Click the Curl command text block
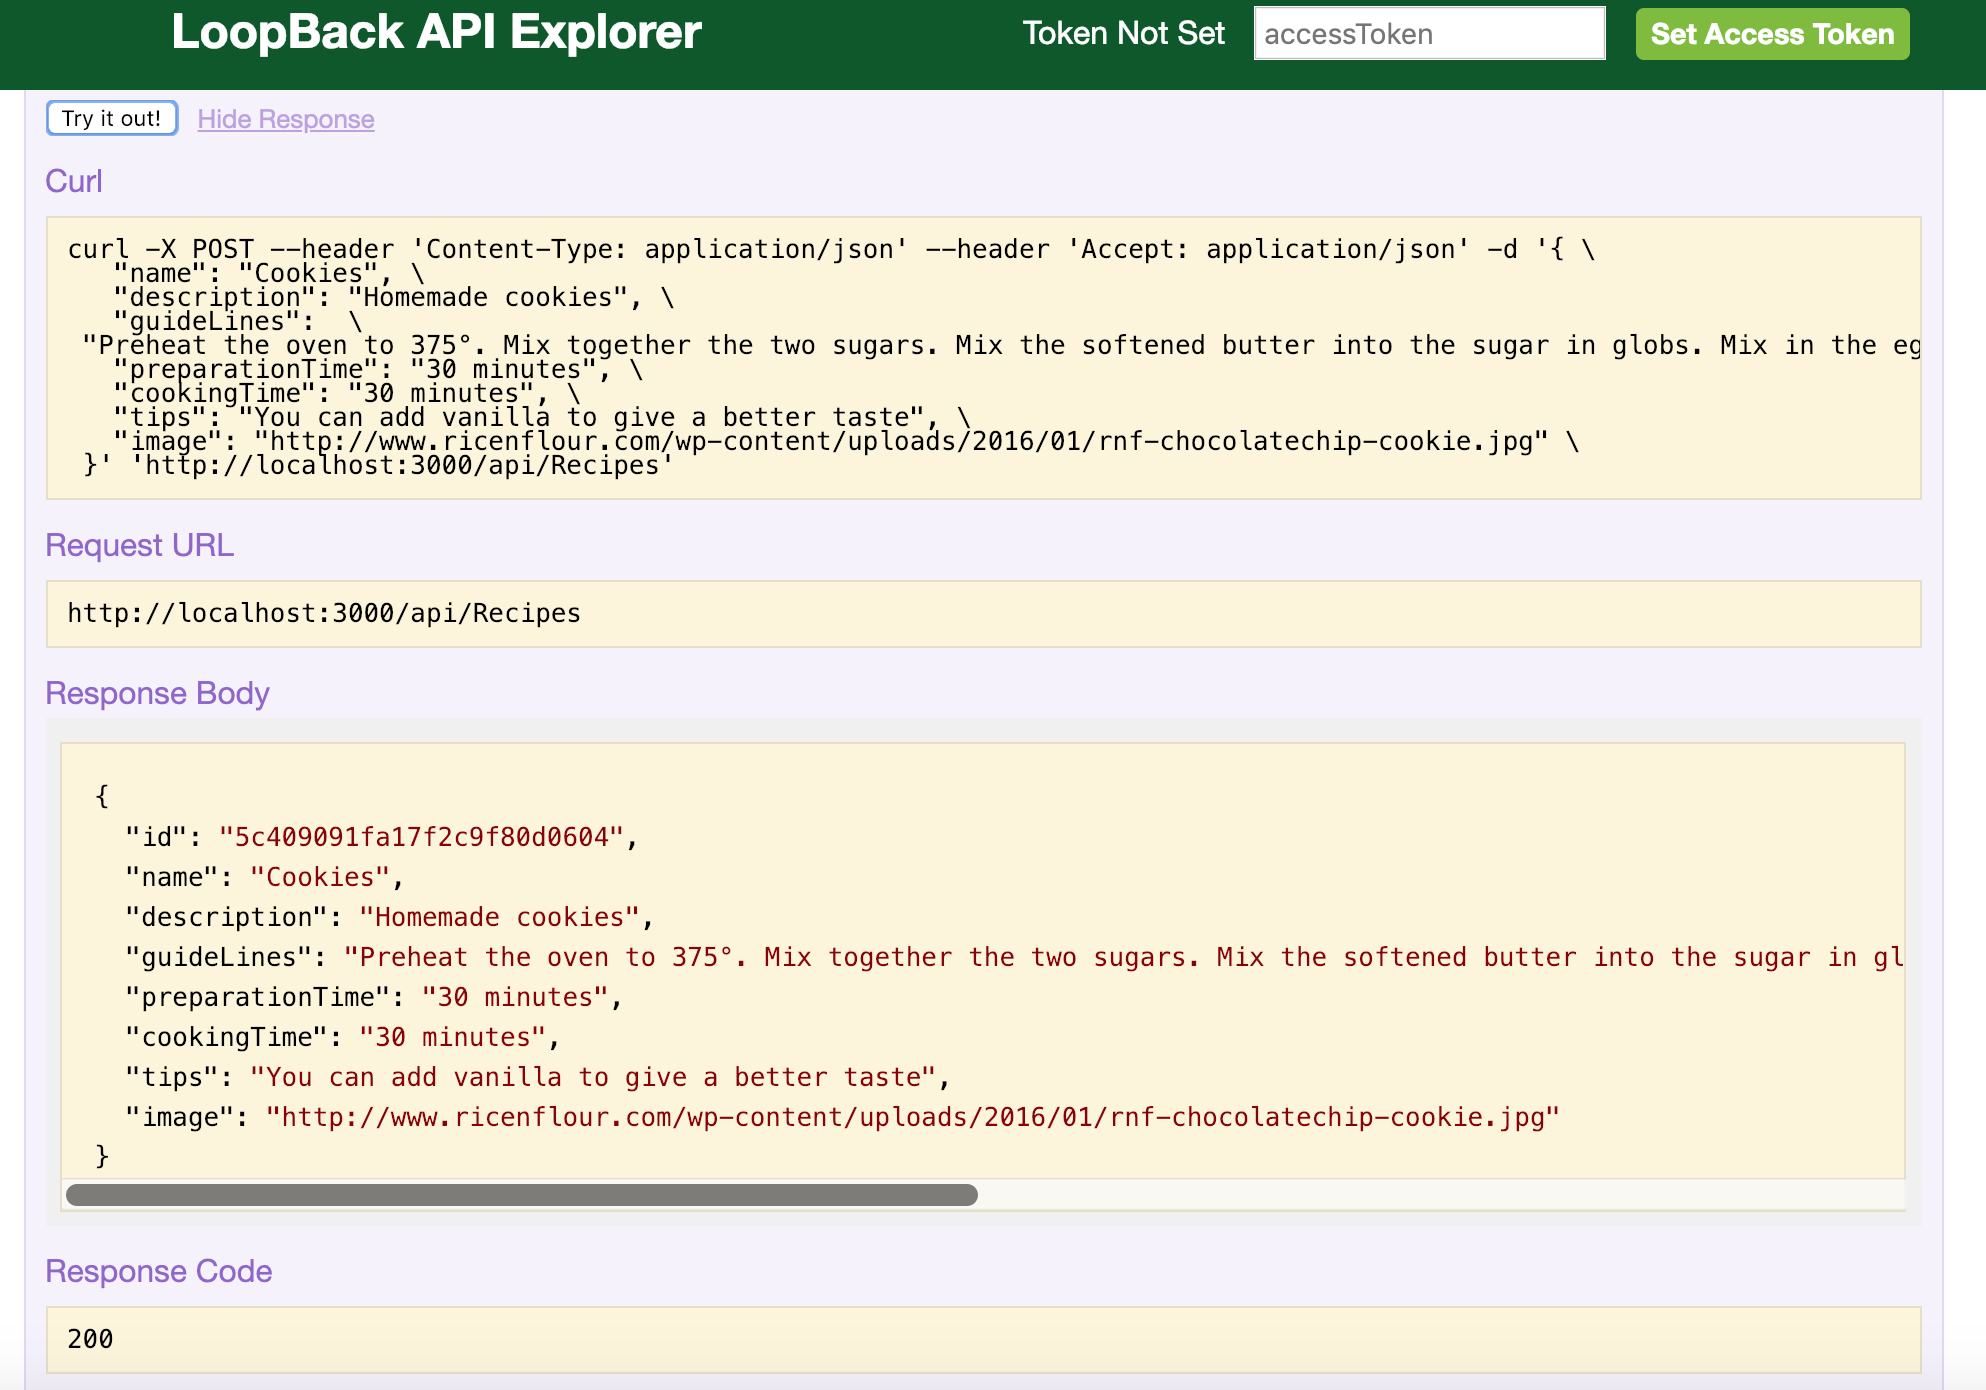1986x1390 pixels. (x=983, y=357)
